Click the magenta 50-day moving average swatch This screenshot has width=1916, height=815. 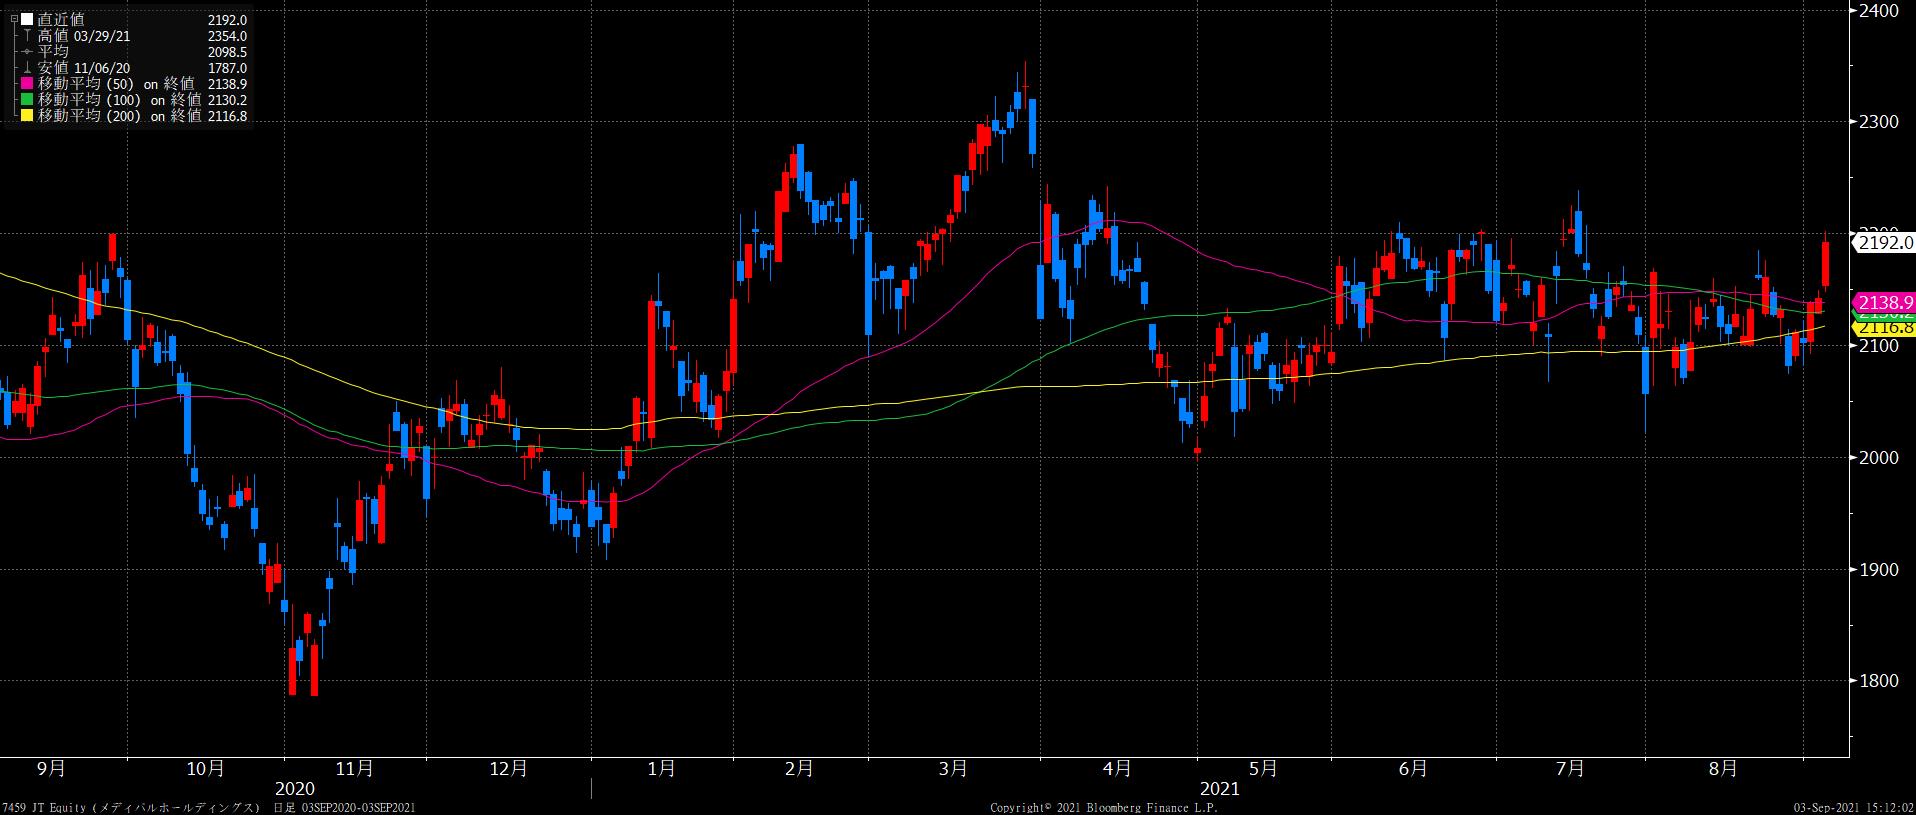click(x=27, y=84)
